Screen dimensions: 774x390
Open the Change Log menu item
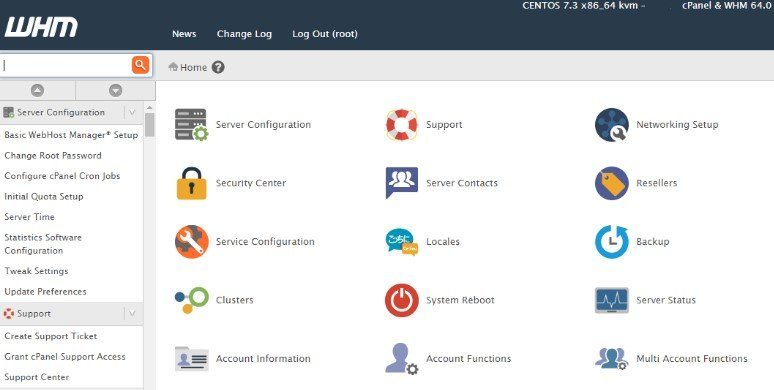click(244, 34)
